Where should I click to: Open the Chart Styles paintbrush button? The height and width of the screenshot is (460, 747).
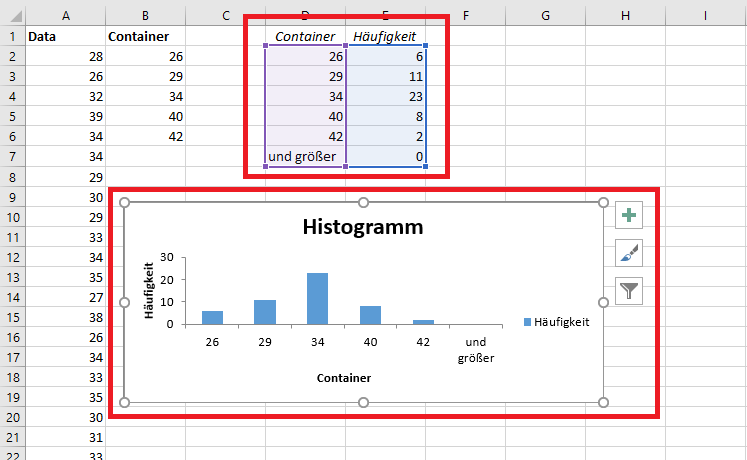[x=629, y=253]
